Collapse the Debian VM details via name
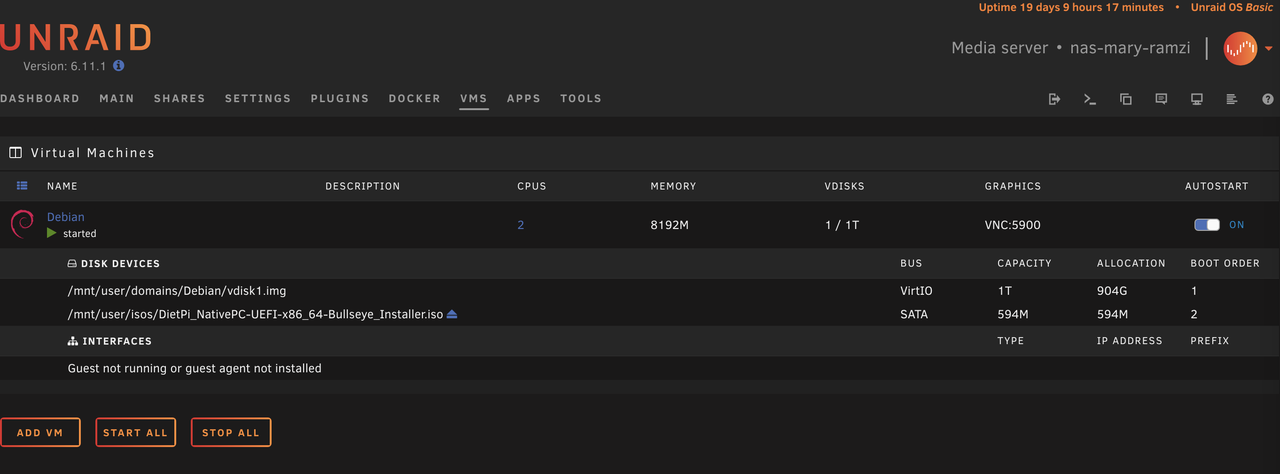 click(x=66, y=217)
